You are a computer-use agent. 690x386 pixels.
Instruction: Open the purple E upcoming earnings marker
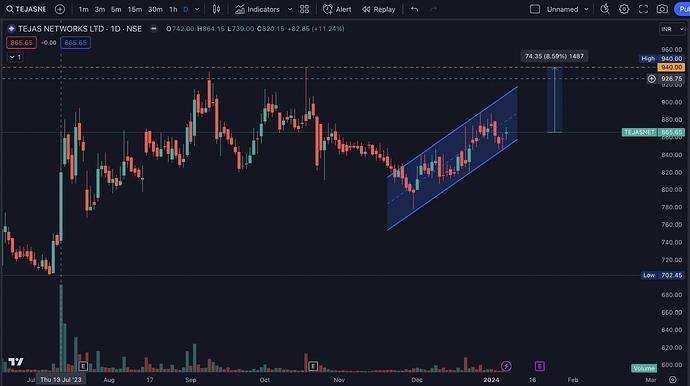click(540, 366)
